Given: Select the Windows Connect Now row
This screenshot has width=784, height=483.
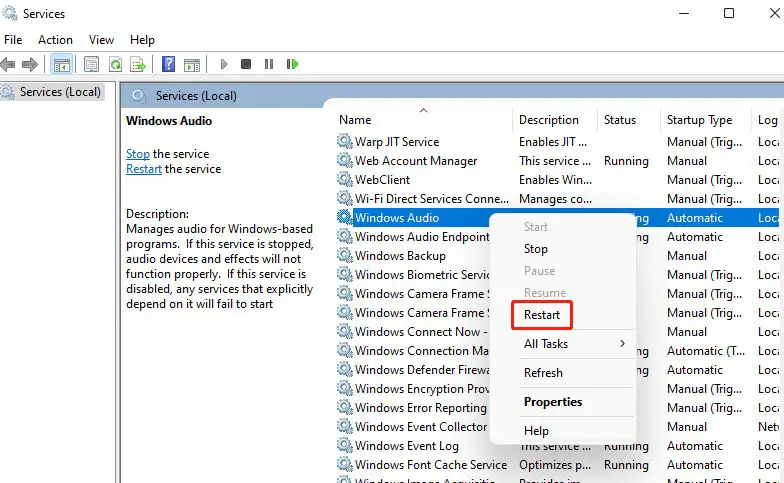Looking at the screenshot, I should [x=421, y=332].
